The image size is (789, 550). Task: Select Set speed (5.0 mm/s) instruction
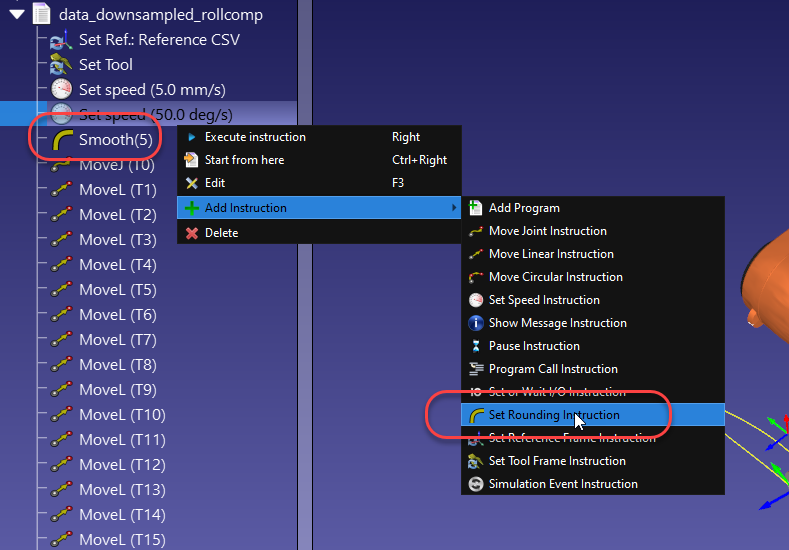[152, 90]
